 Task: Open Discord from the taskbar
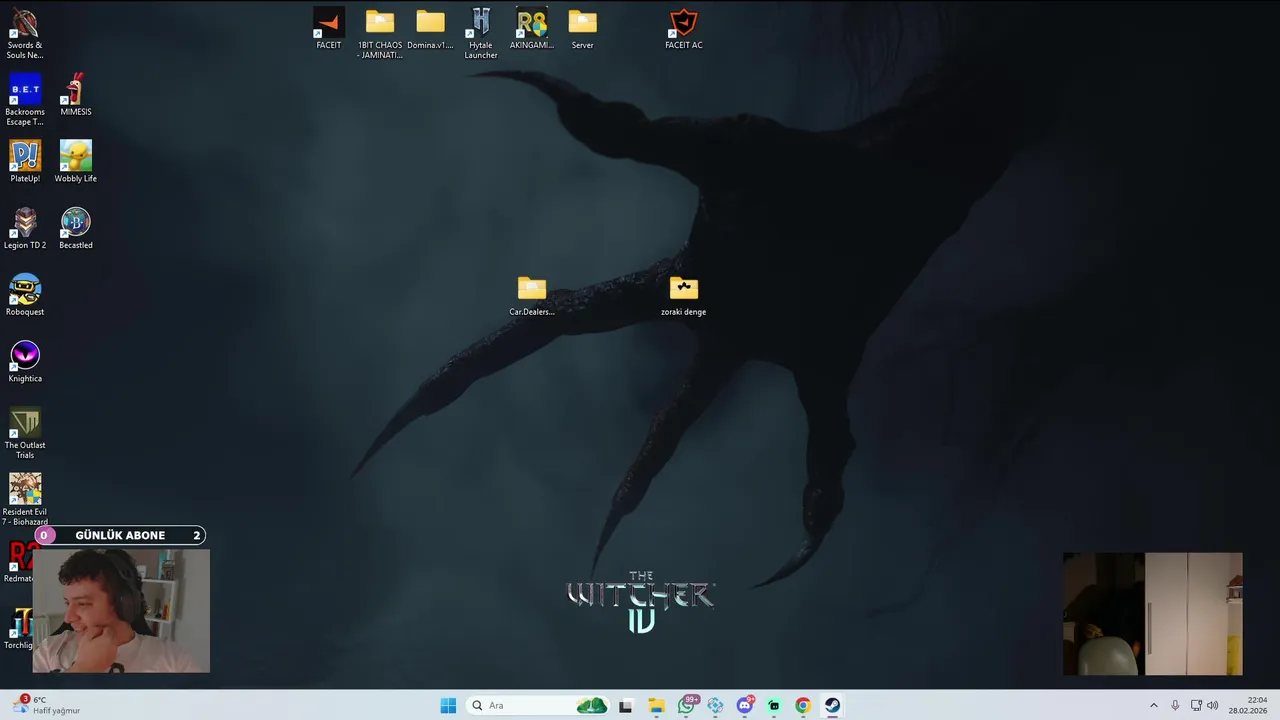click(744, 705)
